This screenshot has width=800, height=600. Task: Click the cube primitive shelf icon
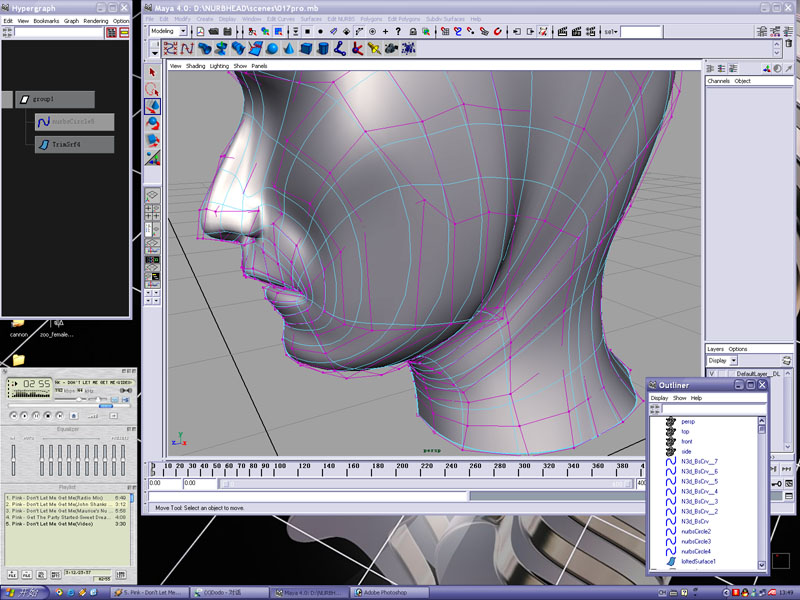point(306,49)
